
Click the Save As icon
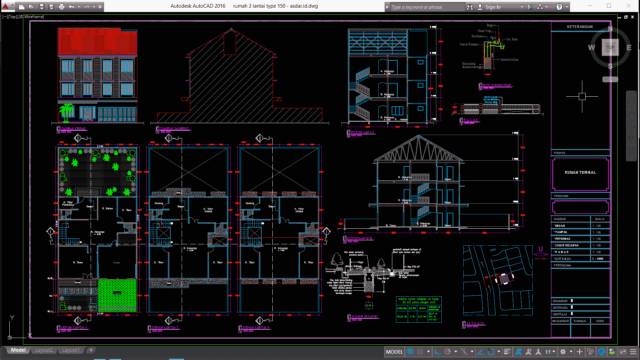click(51, 7)
